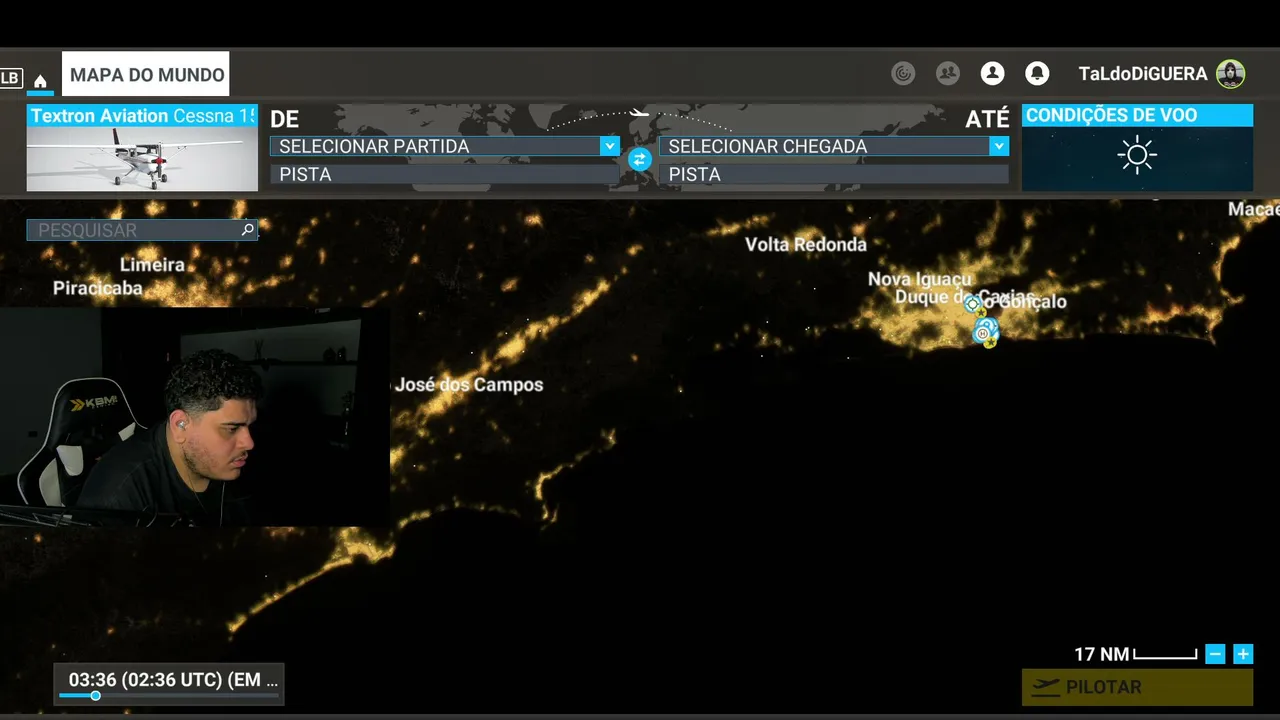Screen dimensions: 1280x720
Task: Select José dos Campos map label
Action: (469, 385)
